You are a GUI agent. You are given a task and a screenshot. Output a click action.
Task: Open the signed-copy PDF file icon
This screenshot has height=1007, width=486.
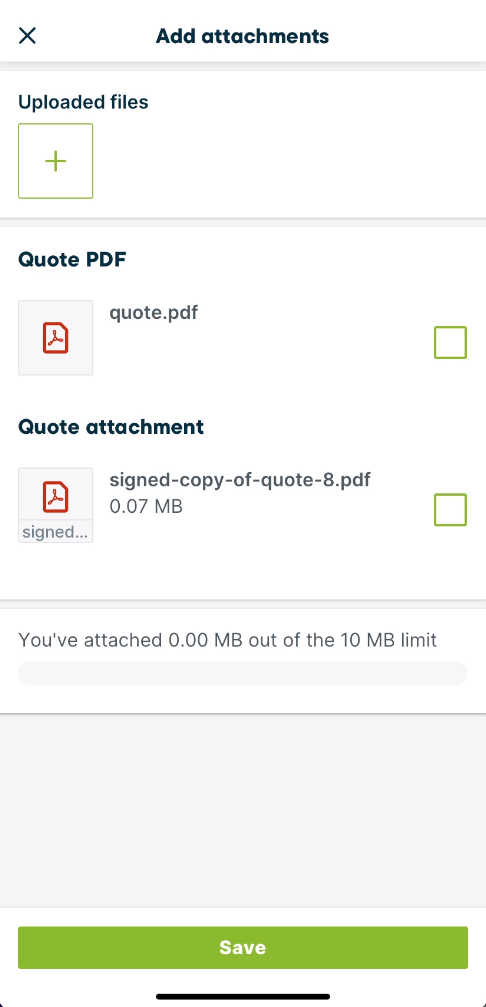56,496
